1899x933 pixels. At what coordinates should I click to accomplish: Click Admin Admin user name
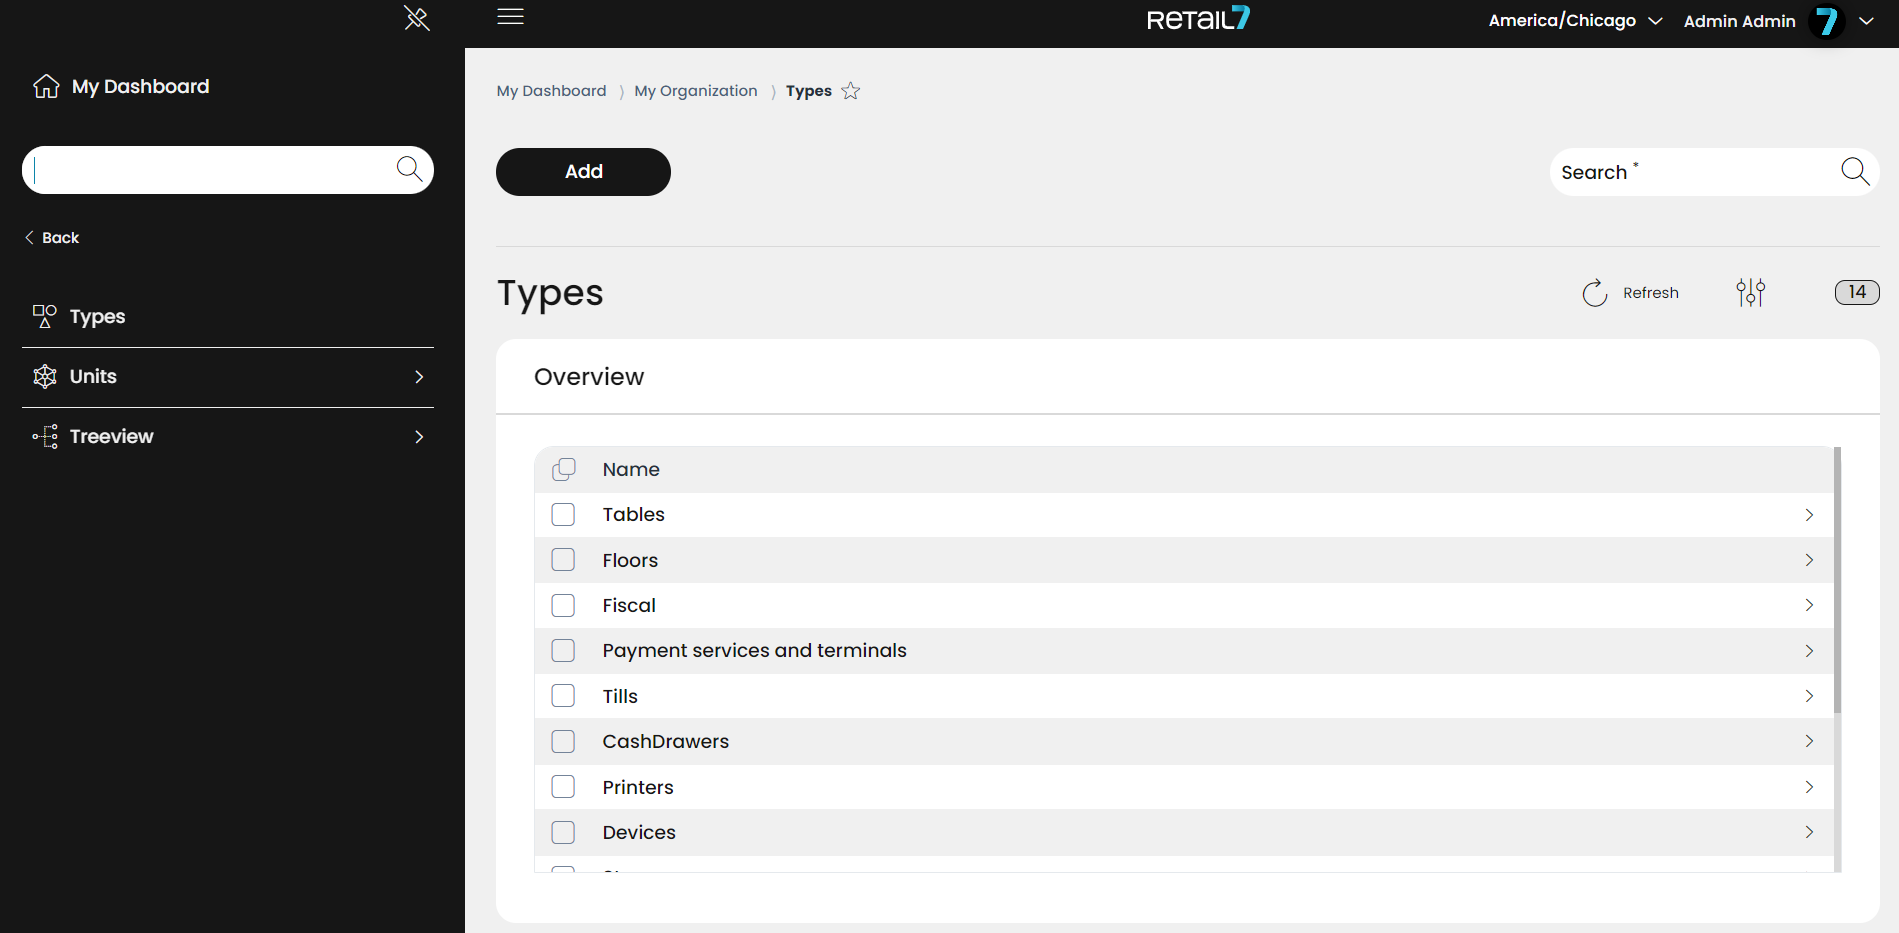coord(1740,21)
